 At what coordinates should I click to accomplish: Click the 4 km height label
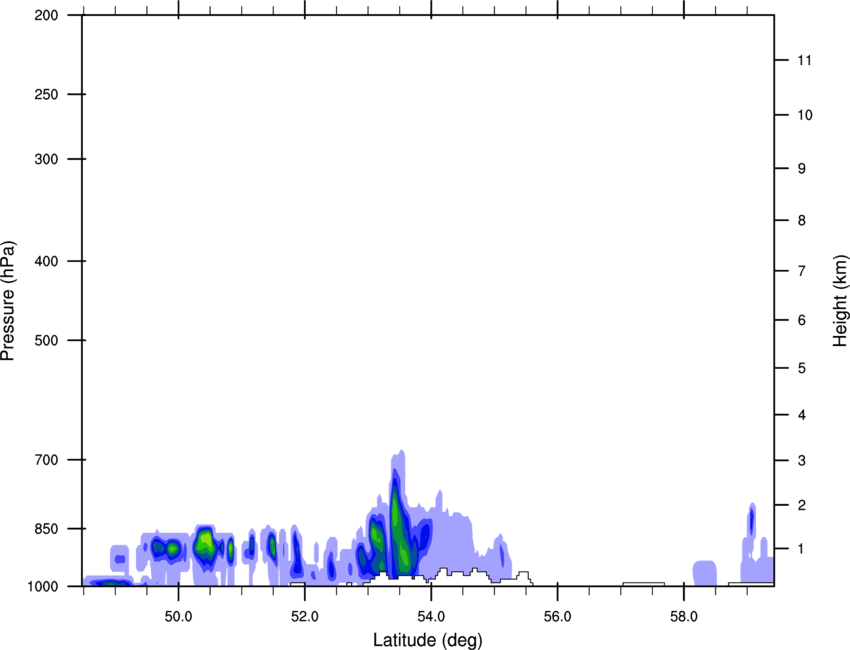tap(802, 415)
